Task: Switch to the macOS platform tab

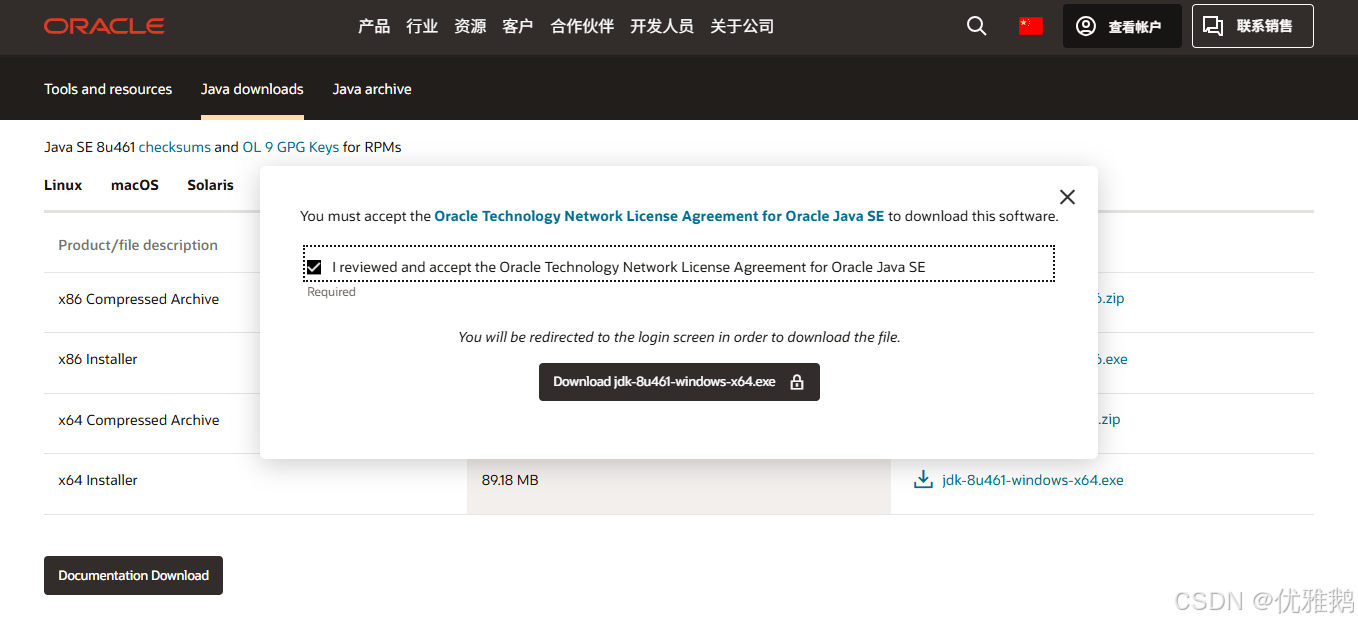Action: pos(135,185)
